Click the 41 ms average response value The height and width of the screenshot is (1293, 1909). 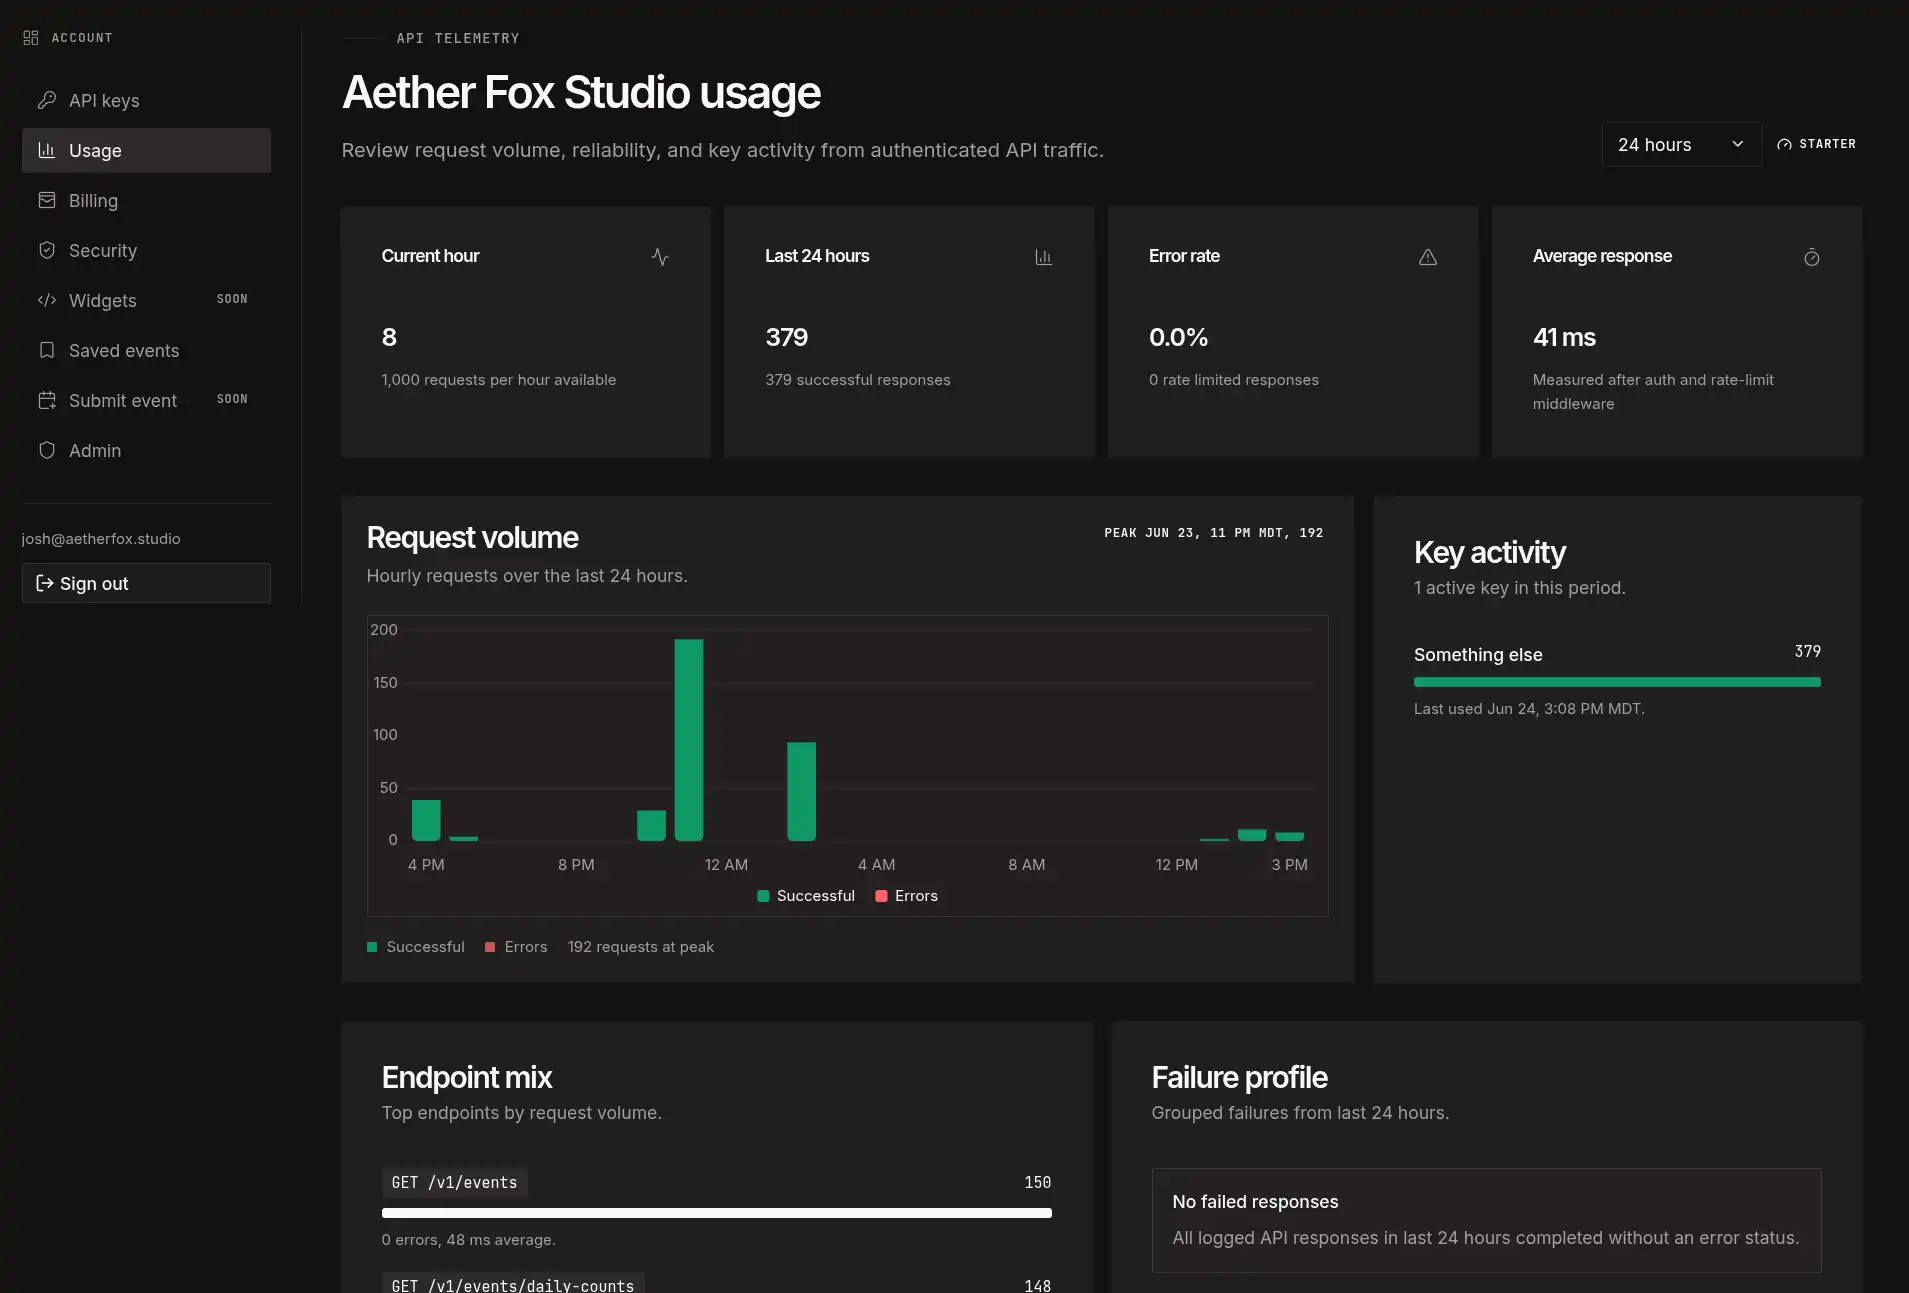tap(1564, 337)
